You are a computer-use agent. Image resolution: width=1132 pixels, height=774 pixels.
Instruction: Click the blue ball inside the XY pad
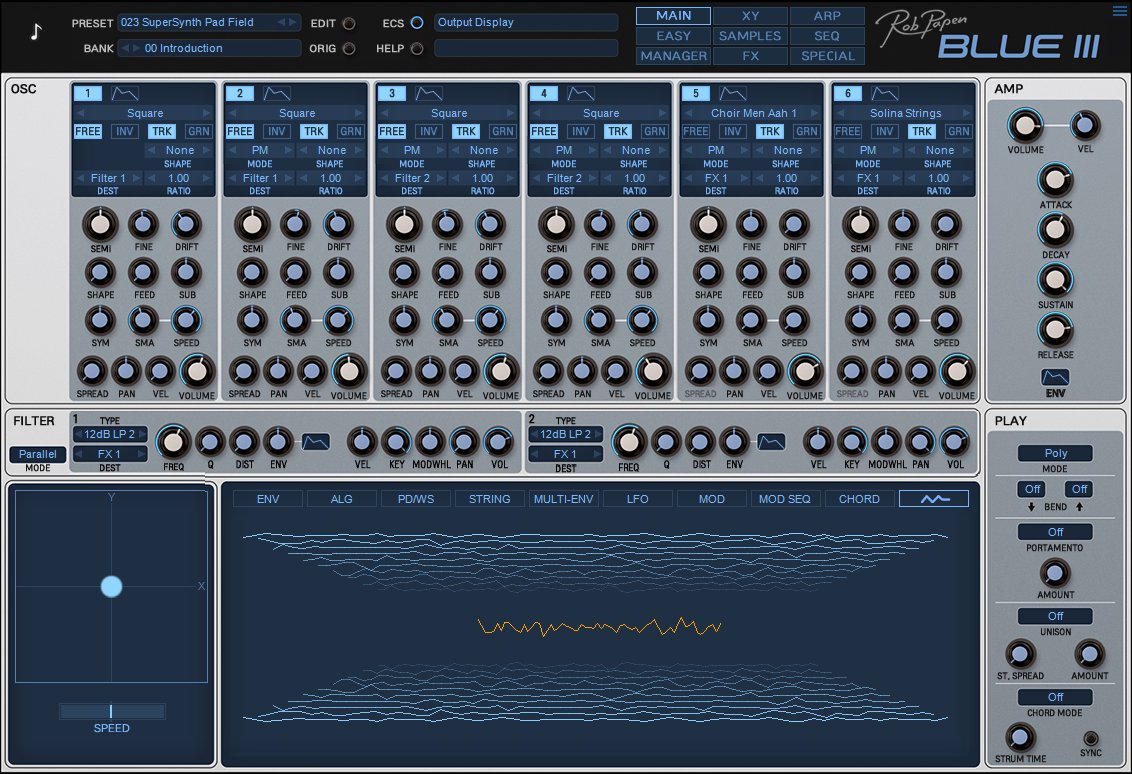point(111,587)
